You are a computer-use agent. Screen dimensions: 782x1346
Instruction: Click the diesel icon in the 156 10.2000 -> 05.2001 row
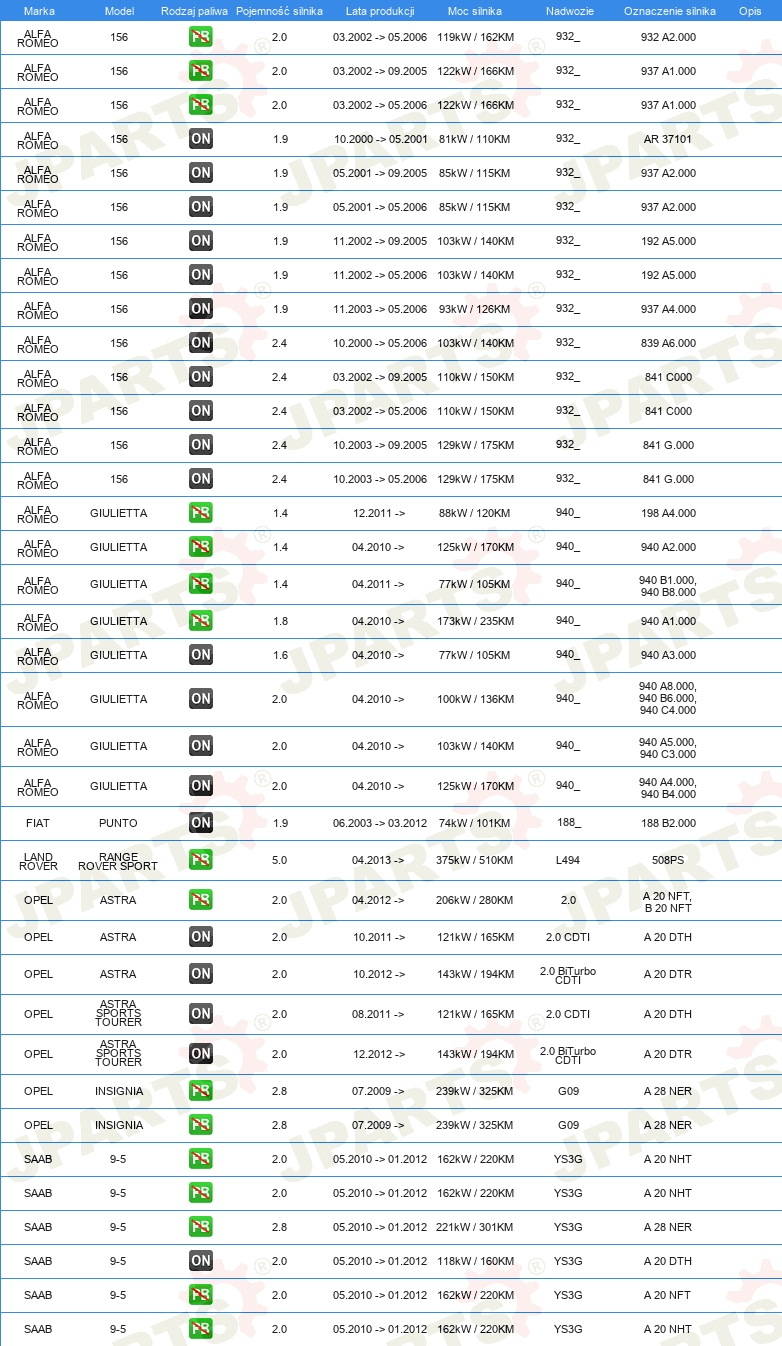click(201, 139)
